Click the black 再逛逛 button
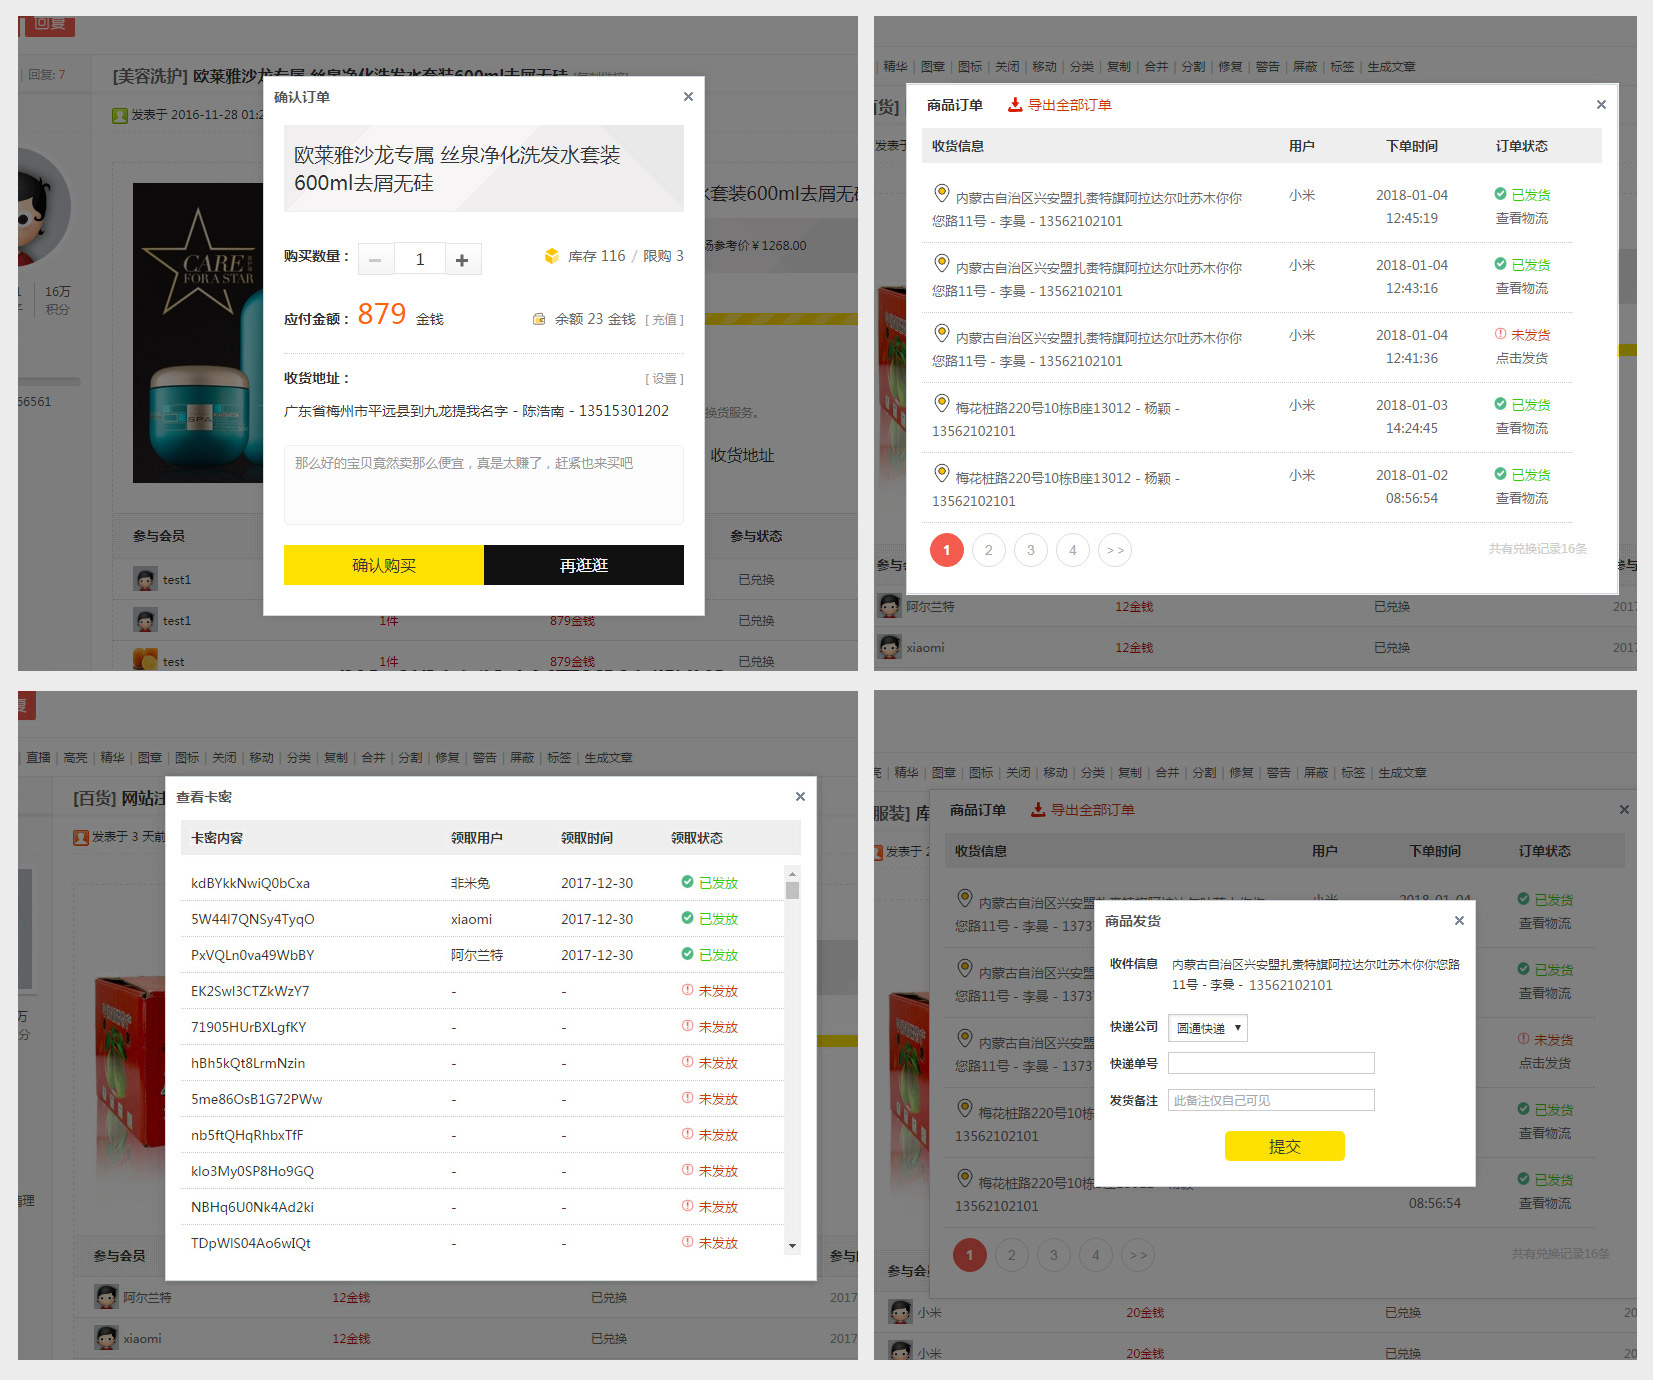 pos(584,565)
